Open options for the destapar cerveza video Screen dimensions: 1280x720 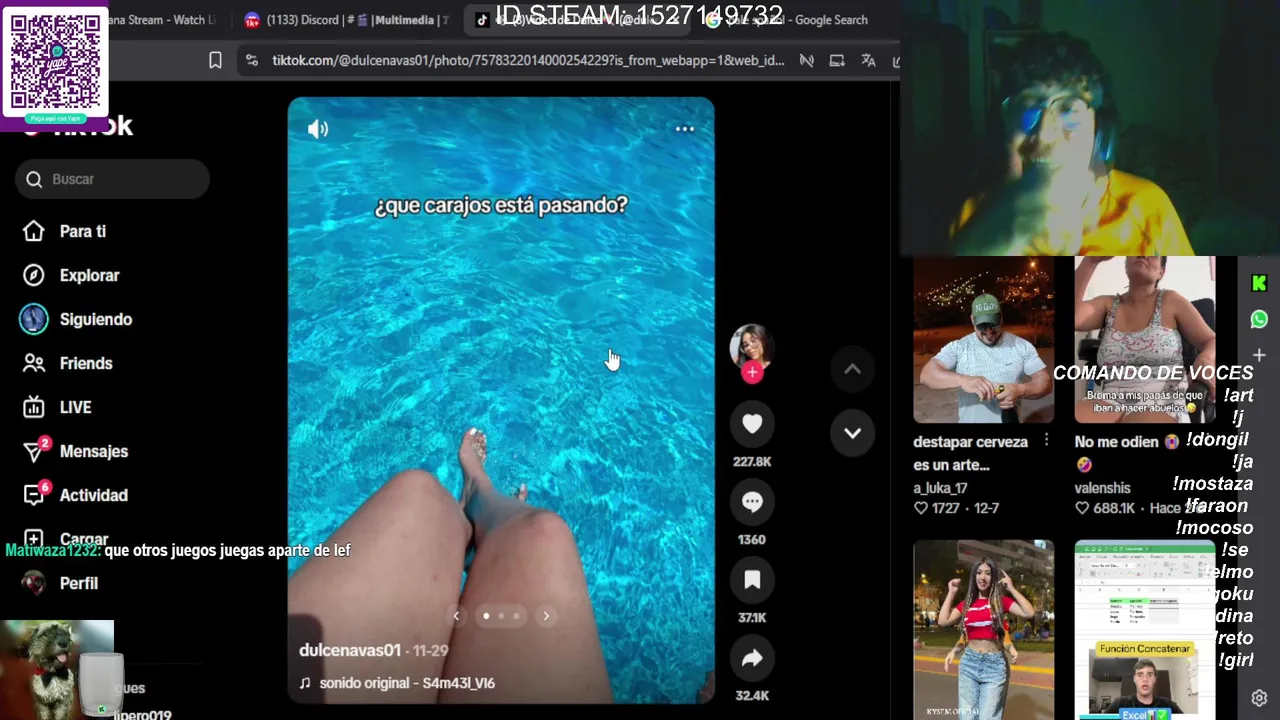[1046, 441]
